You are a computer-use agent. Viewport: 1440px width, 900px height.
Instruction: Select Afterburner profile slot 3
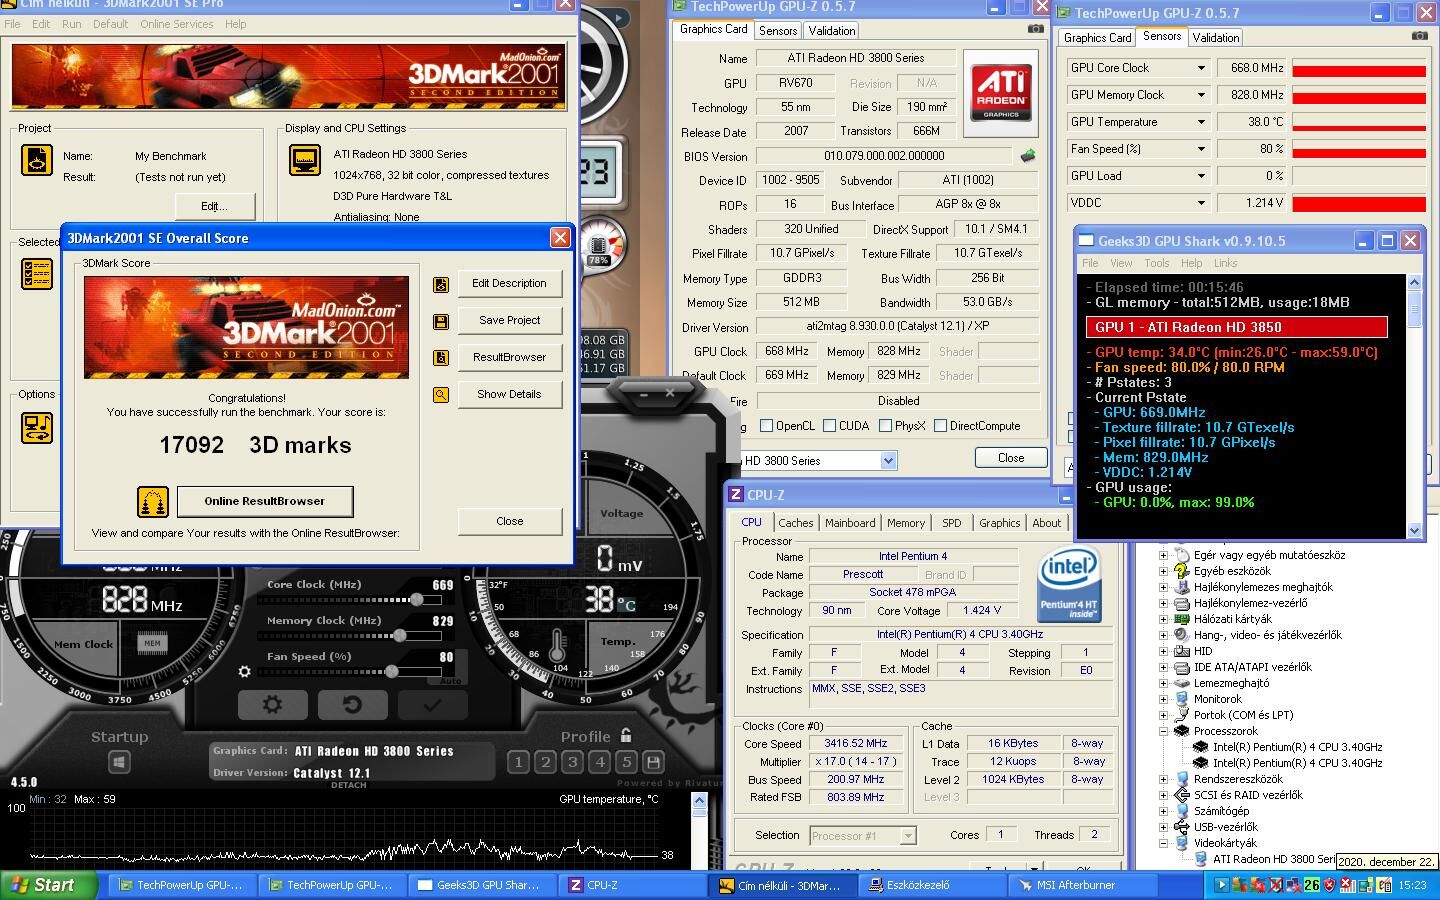point(572,762)
